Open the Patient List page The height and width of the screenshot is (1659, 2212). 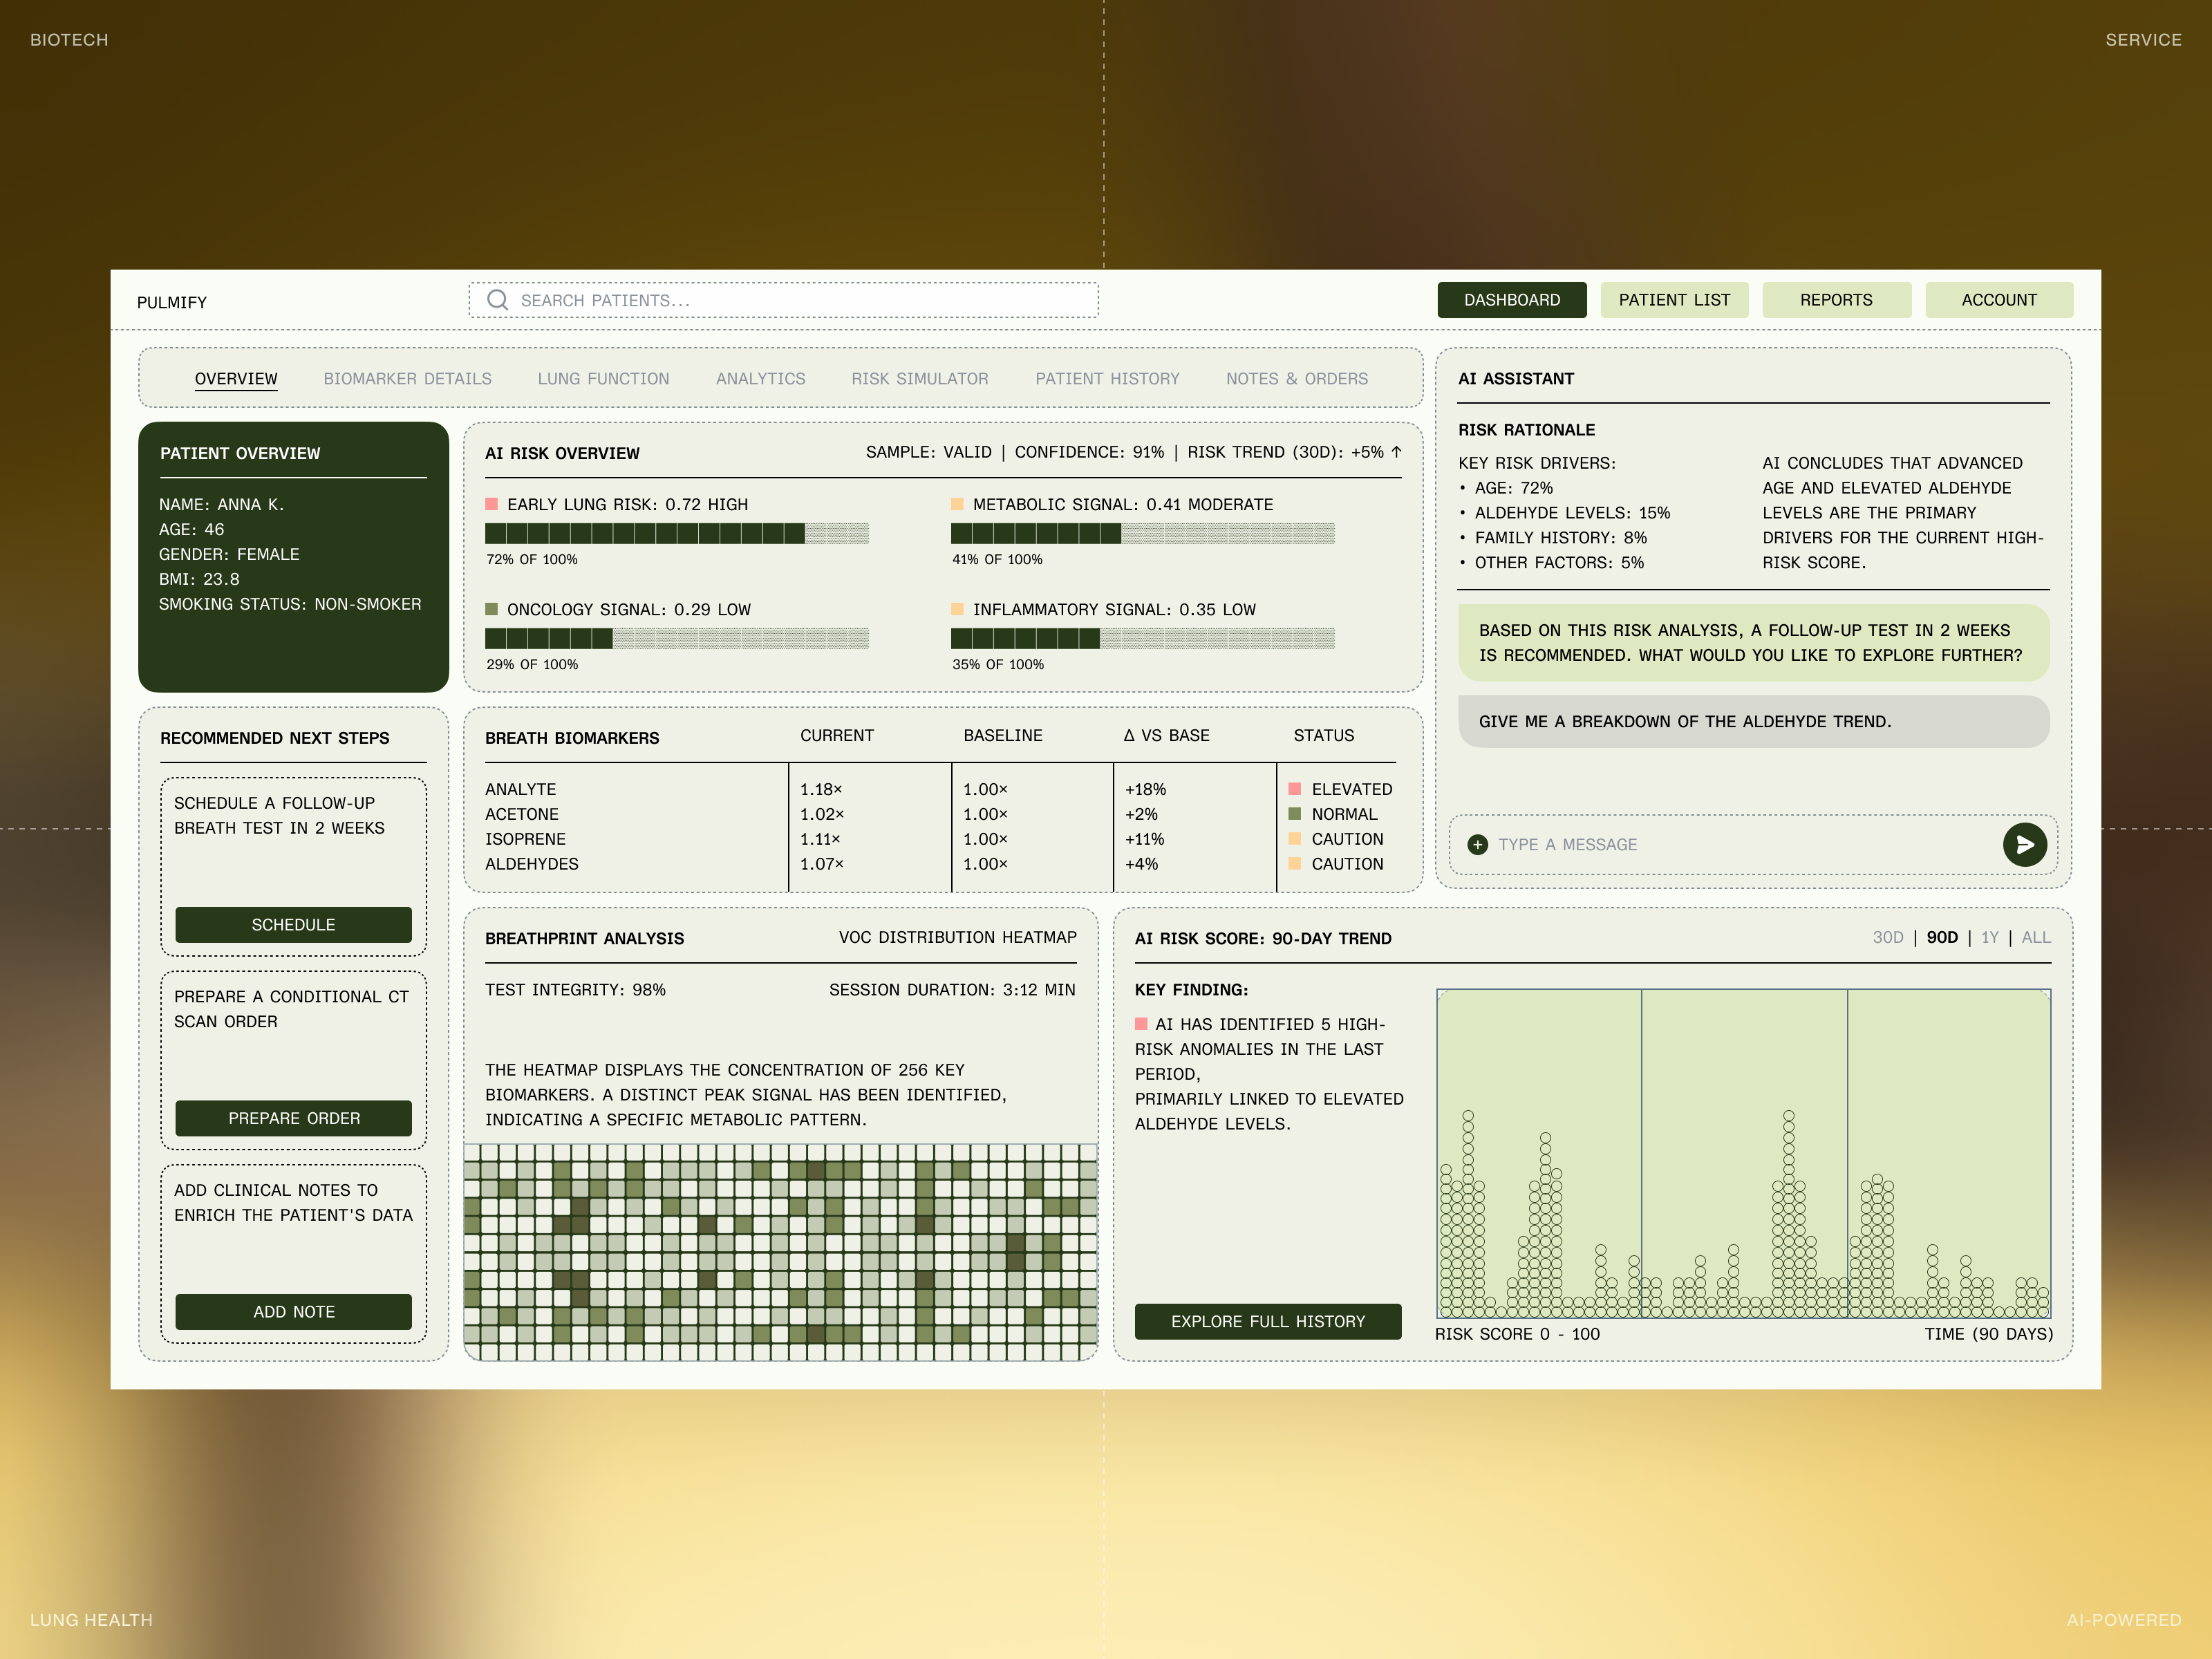point(1673,300)
